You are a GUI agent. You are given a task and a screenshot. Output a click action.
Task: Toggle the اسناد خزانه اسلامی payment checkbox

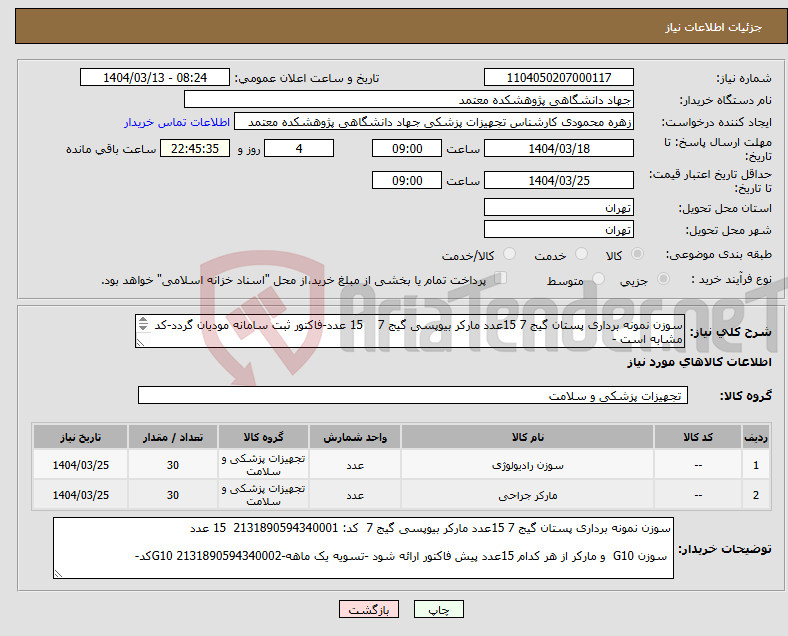point(501,278)
